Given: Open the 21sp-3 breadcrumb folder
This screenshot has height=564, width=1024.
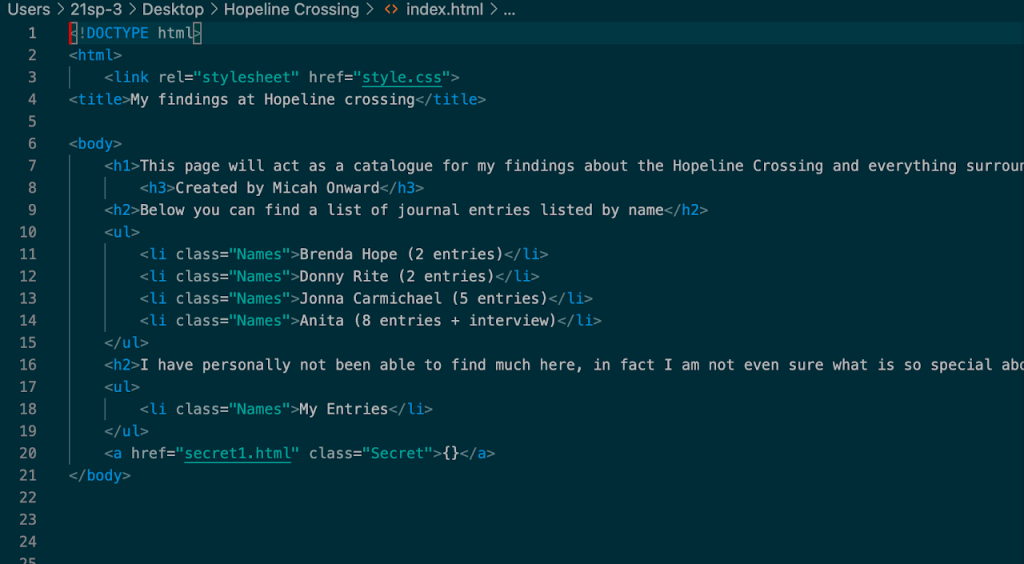Looking at the screenshot, I should click(x=96, y=10).
